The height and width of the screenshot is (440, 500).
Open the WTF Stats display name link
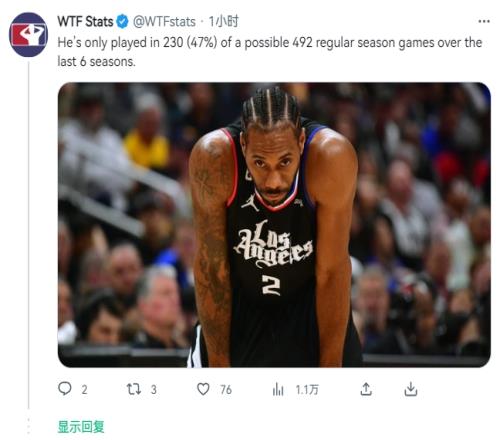(85, 22)
